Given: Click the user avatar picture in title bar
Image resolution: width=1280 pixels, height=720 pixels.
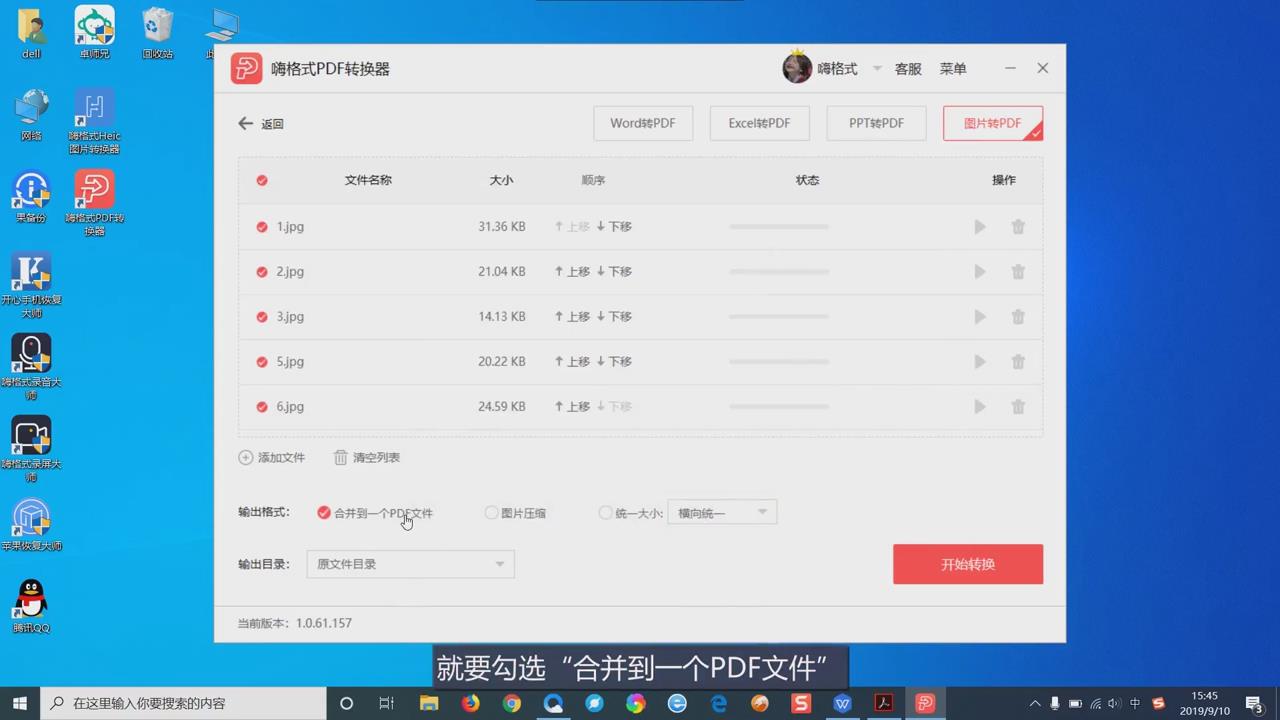Looking at the screenshot, I should pos(797,68).
